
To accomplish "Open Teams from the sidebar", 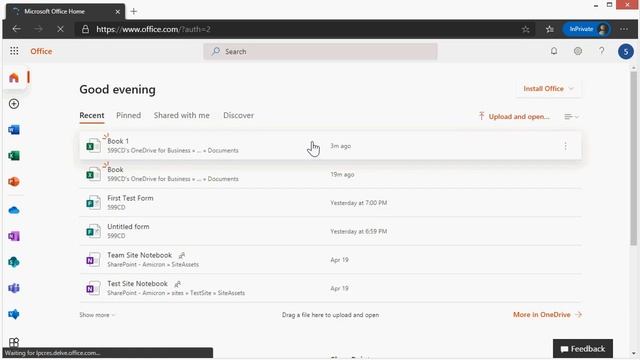I will [14, 288].
